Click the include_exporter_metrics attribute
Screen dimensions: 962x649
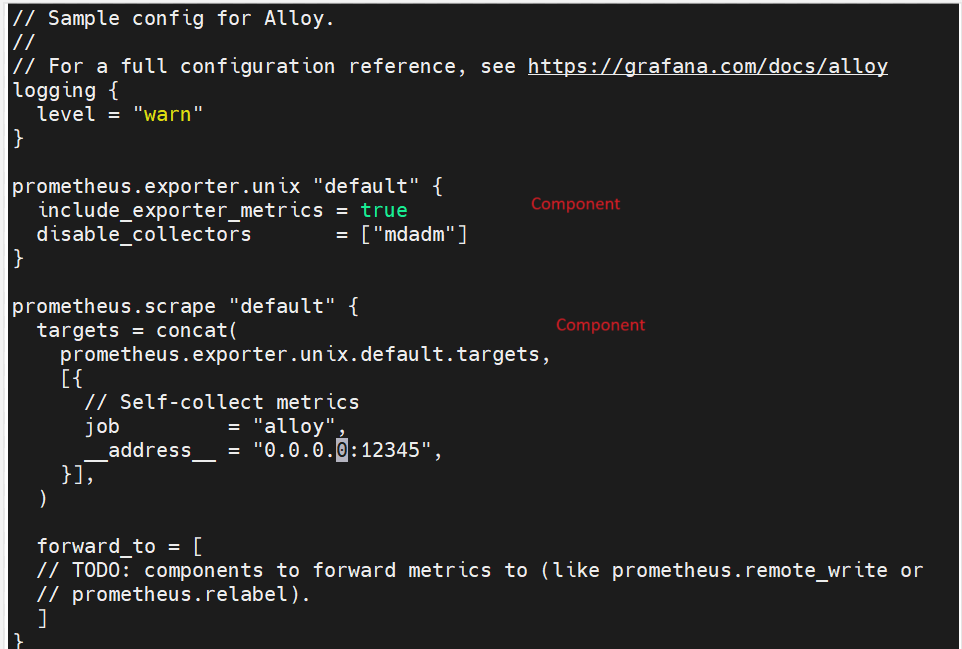(180, 210)
